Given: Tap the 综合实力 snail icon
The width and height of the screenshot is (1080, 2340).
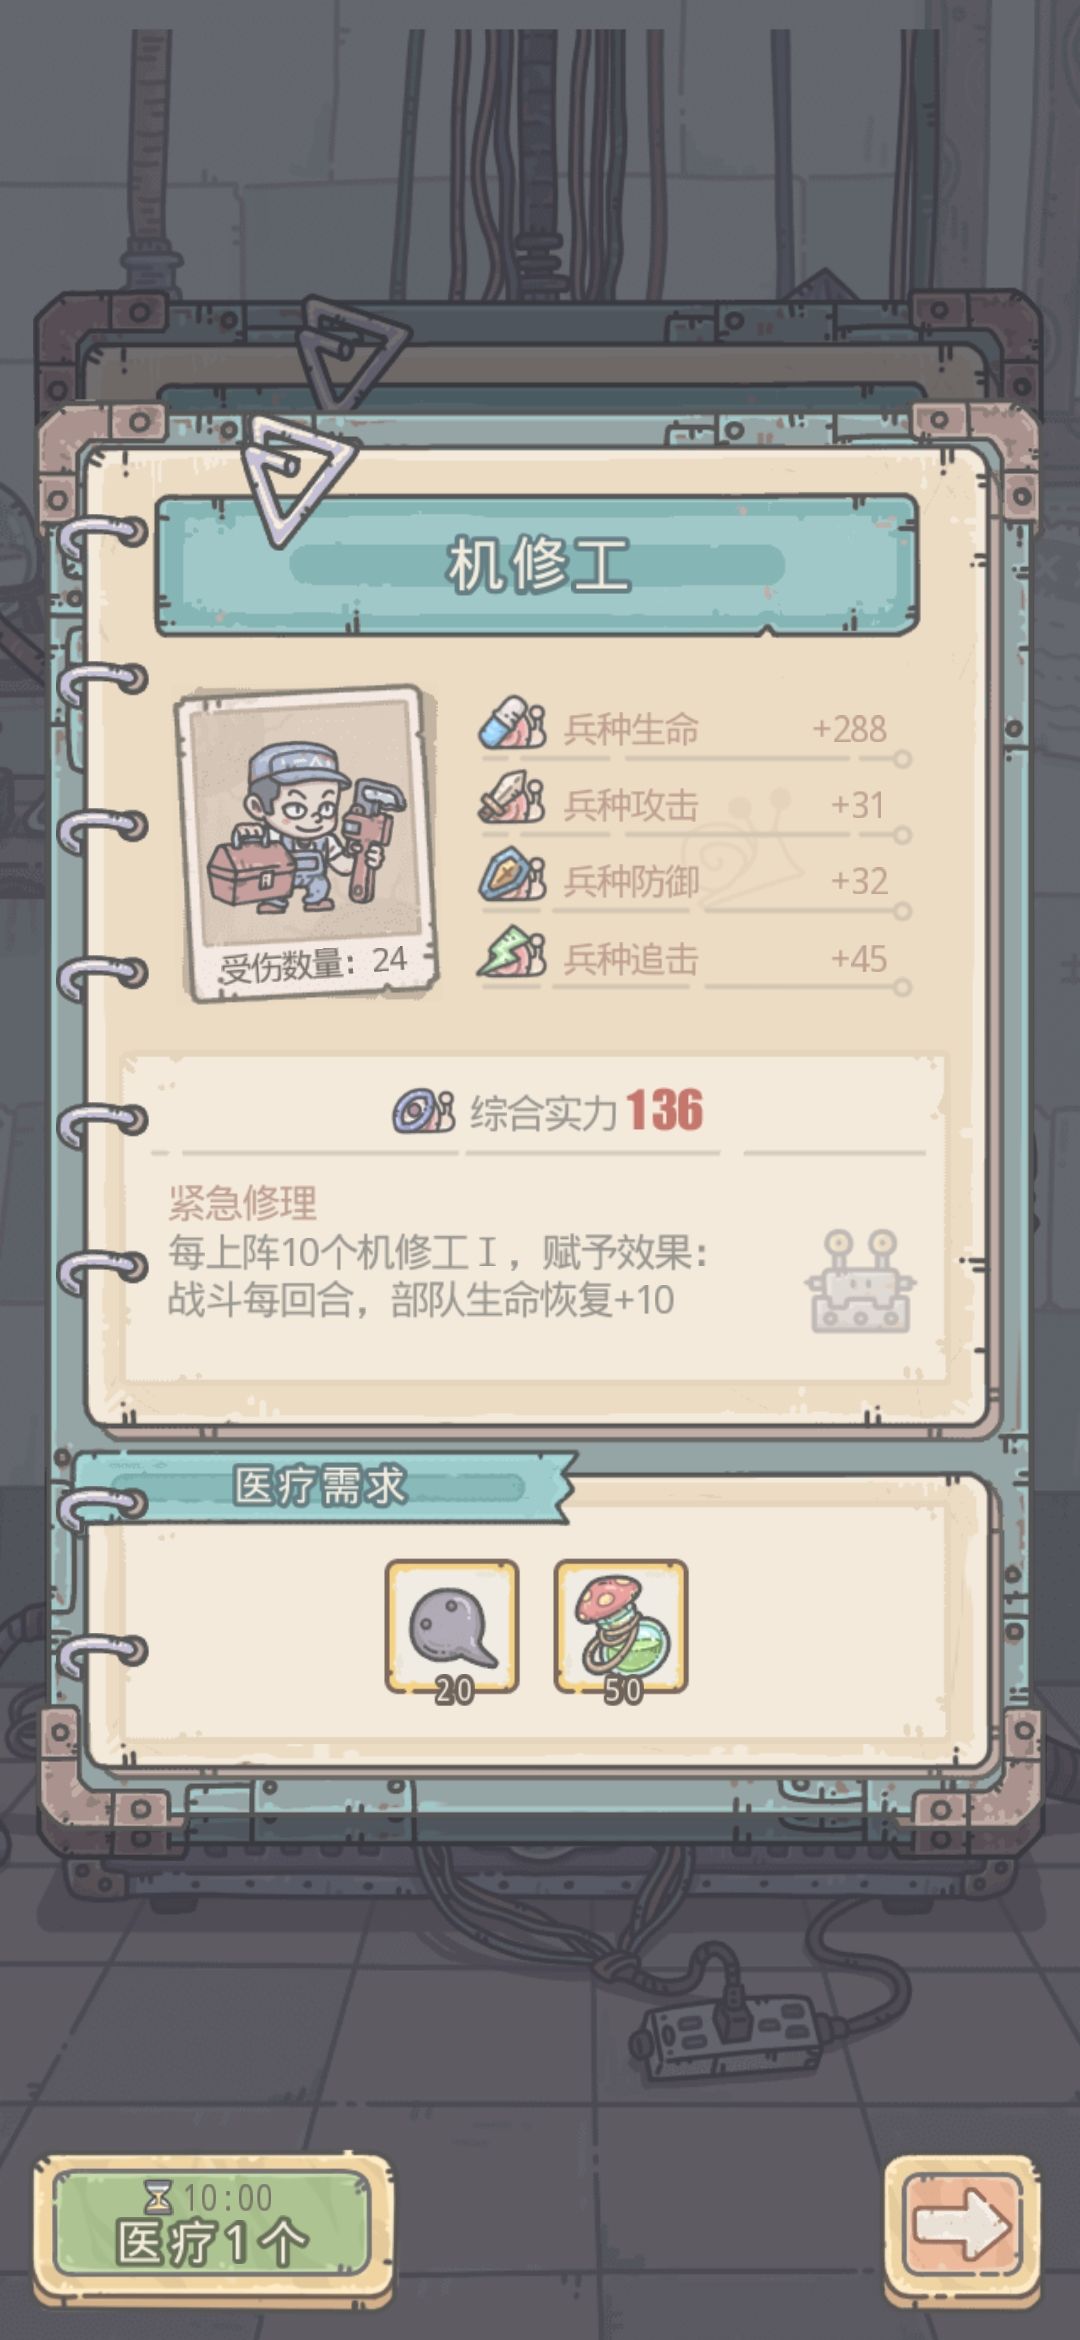Looking at the screenshot, I should 423,1111.
